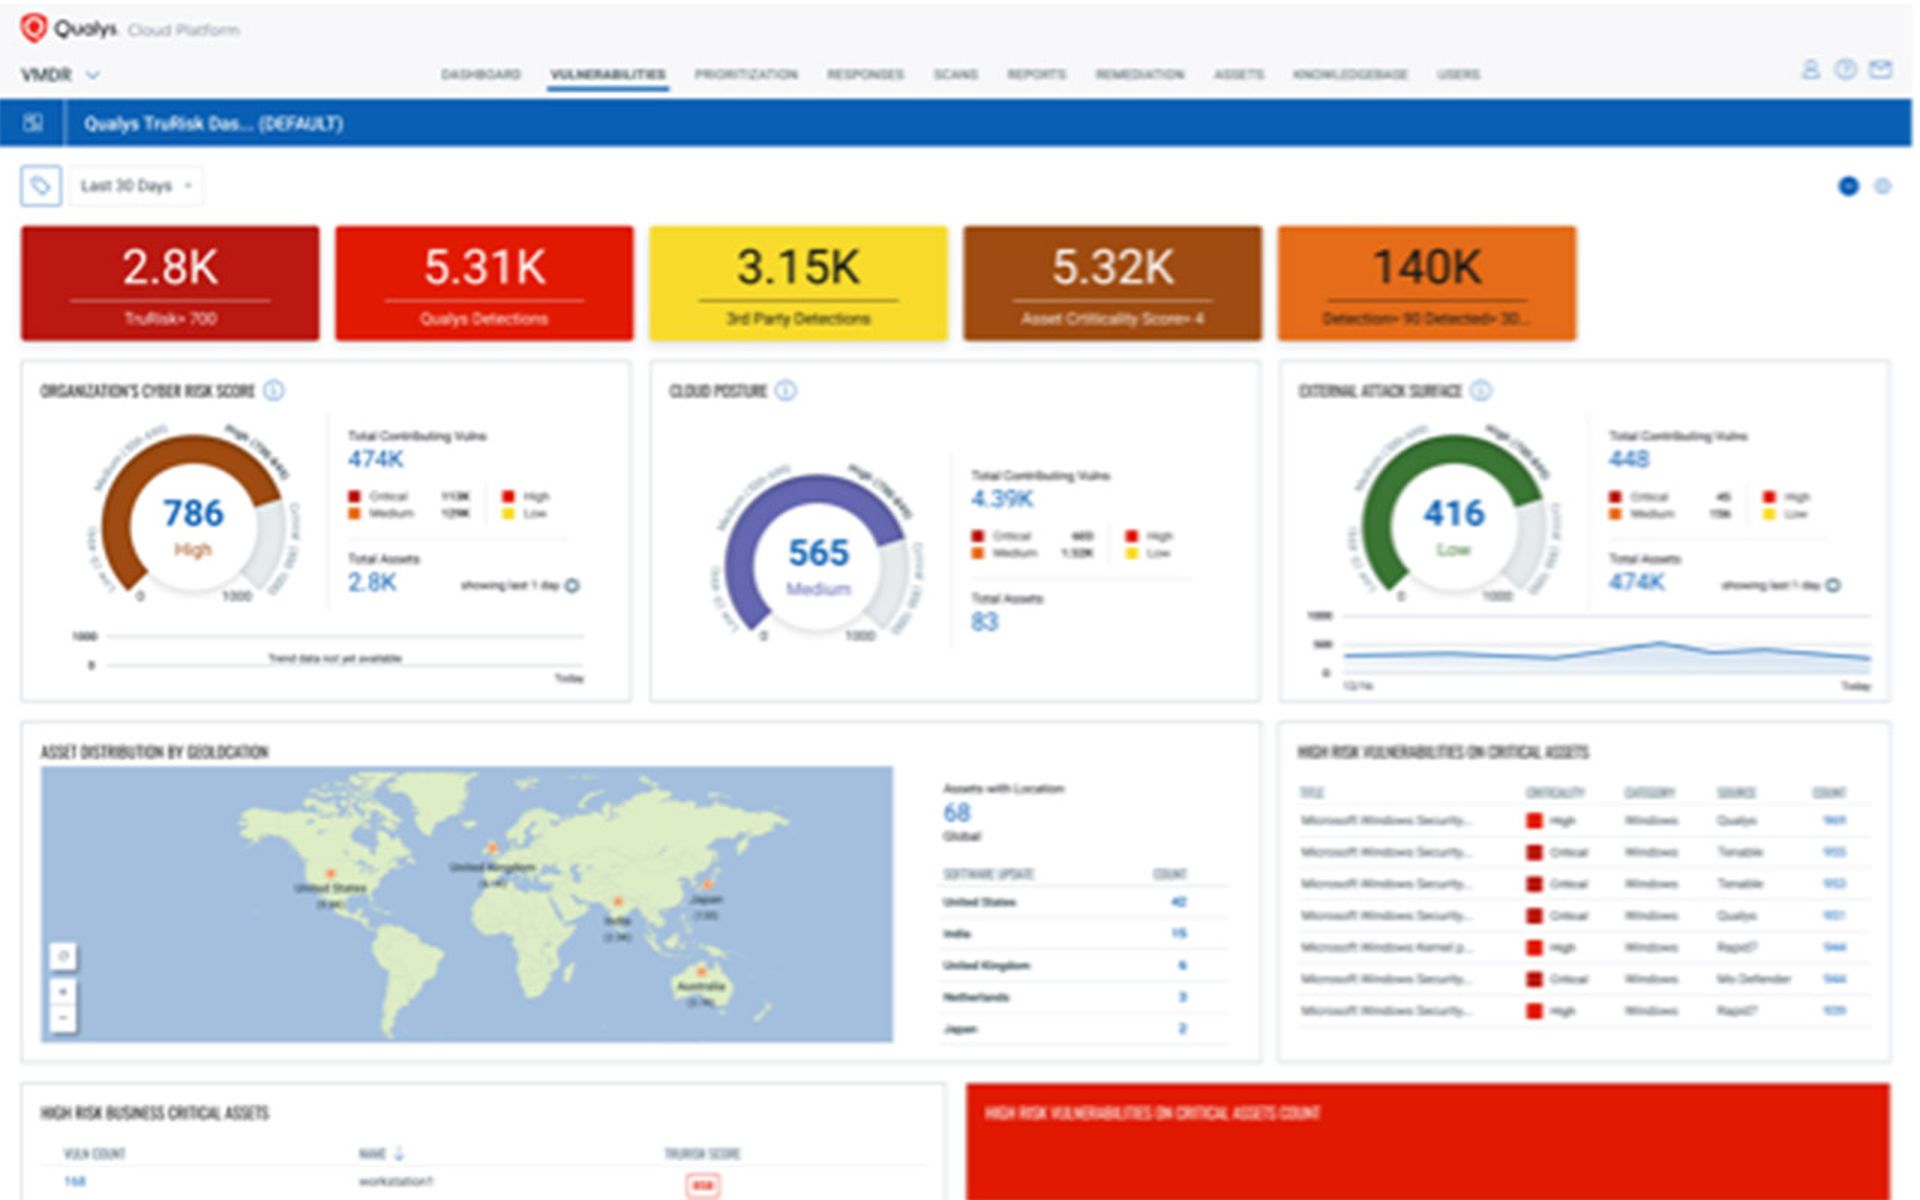Open the mail notifications icon

(x=1881, y=70)
